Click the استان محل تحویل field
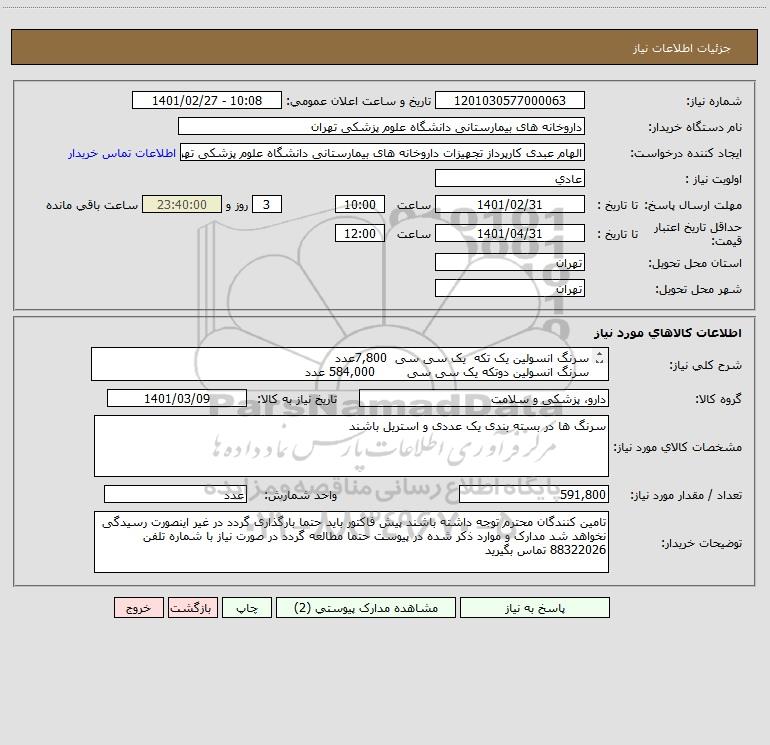Image resolution: width=770 pixels, height=745 pixels. click(x=510, y=262)
